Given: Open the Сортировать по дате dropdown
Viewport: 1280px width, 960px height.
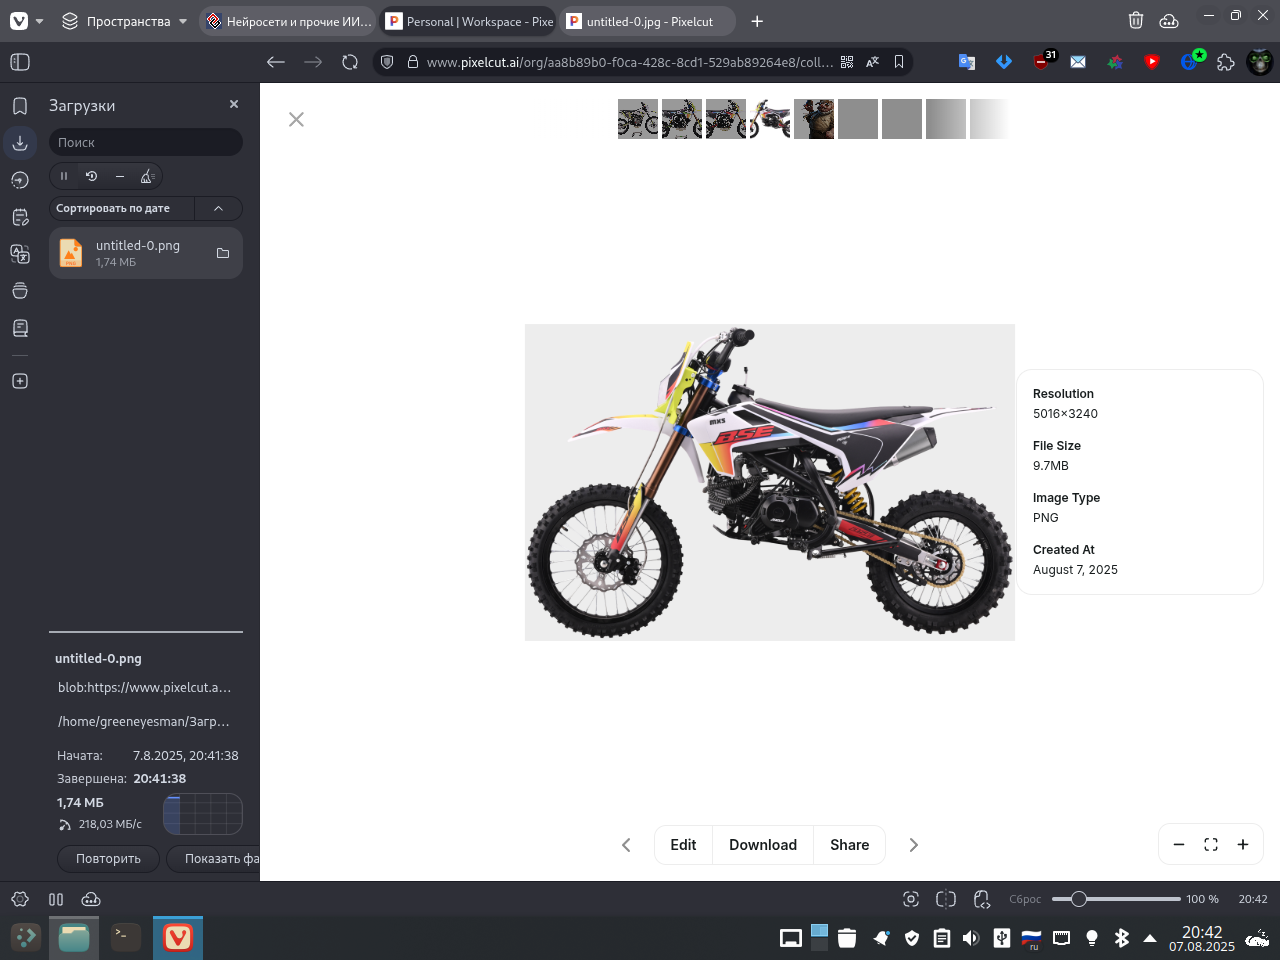Looking at the screenshot, I should [x=120, y=208].
